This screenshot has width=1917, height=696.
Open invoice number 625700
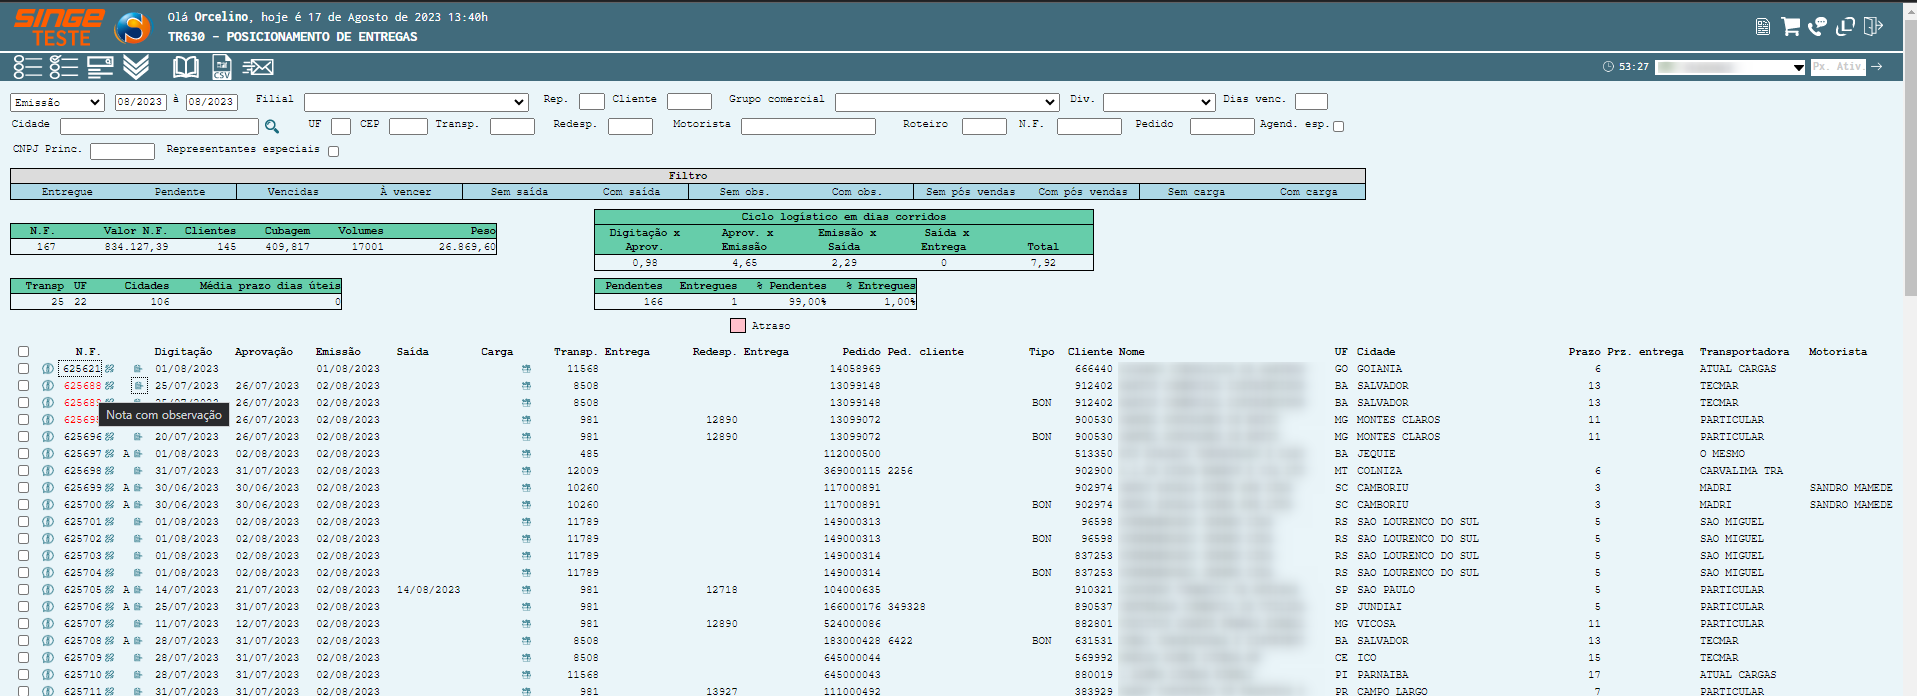82,505
